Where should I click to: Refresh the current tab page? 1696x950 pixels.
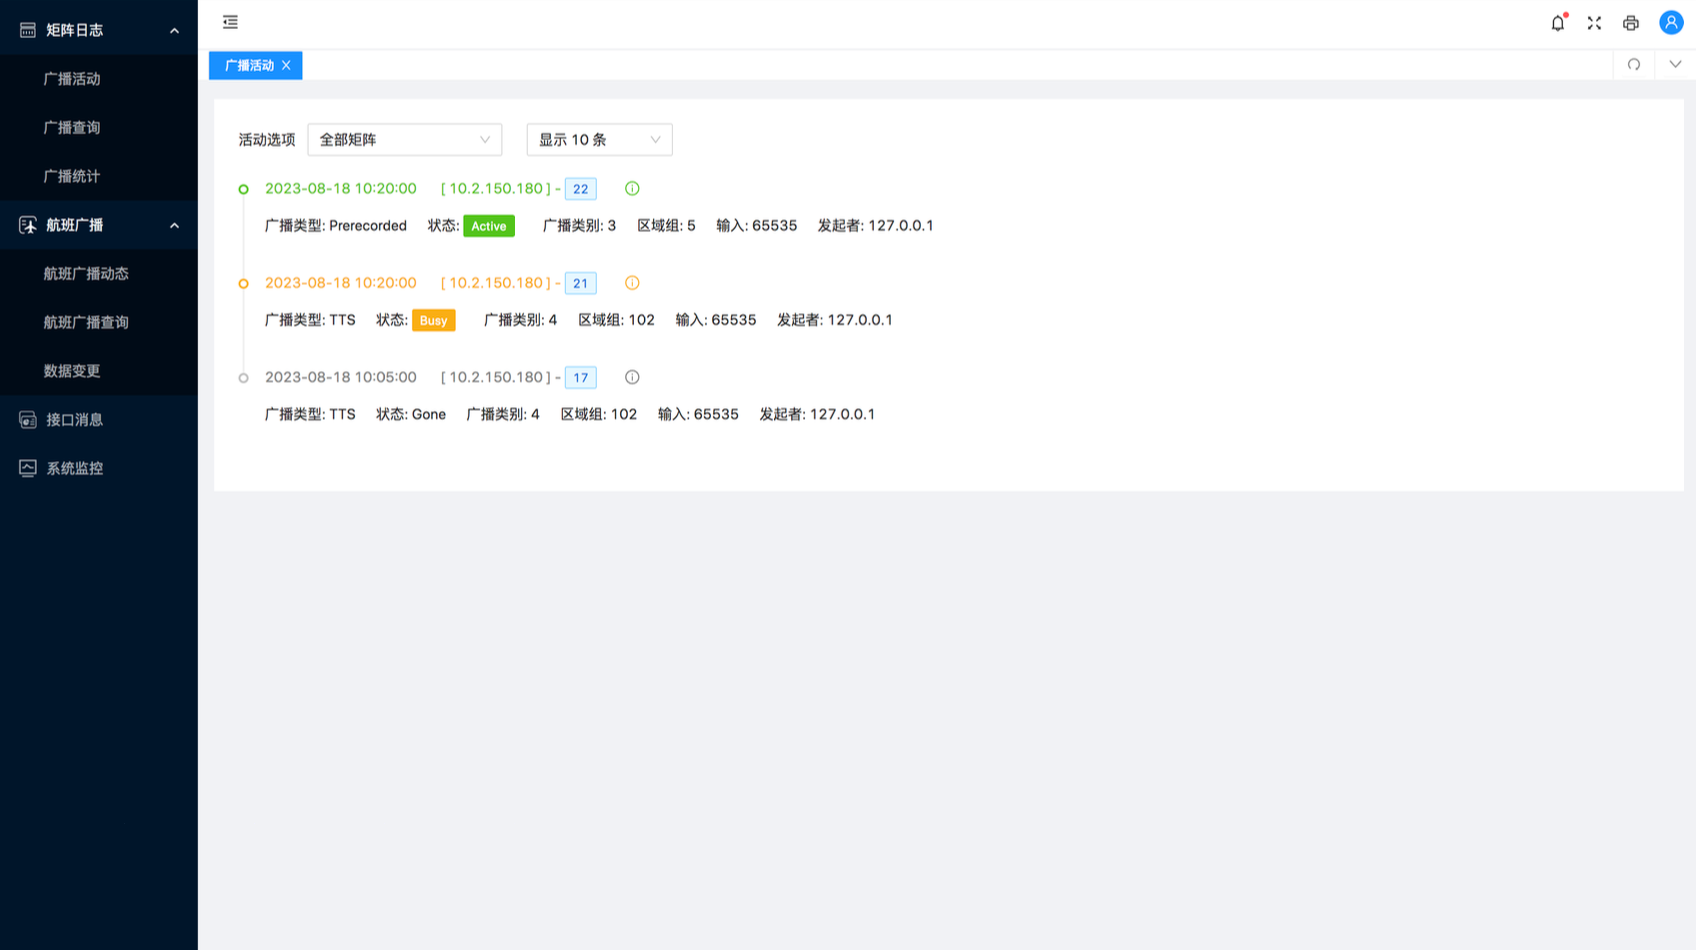(1633, 65)
